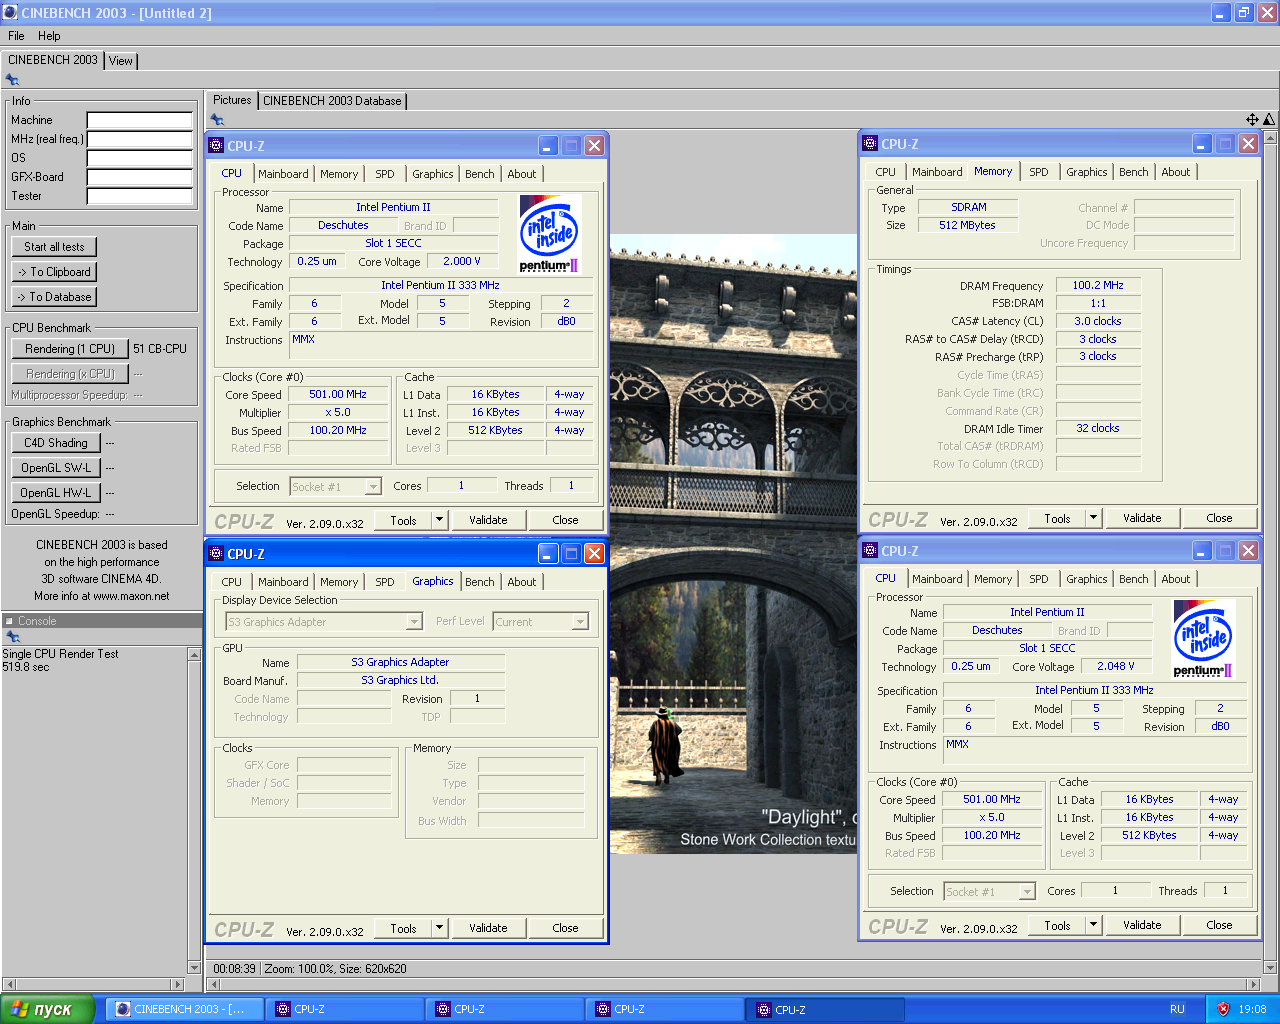This screenshot has width=1280, height=1024.
Task: Click the RU language indicator
Action: 1177,1009
